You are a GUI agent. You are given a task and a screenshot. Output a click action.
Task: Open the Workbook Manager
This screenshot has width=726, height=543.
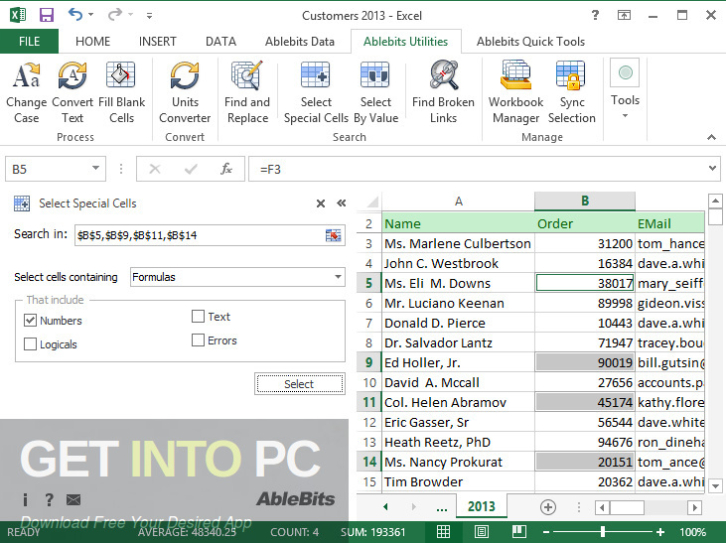click(516, 93)
